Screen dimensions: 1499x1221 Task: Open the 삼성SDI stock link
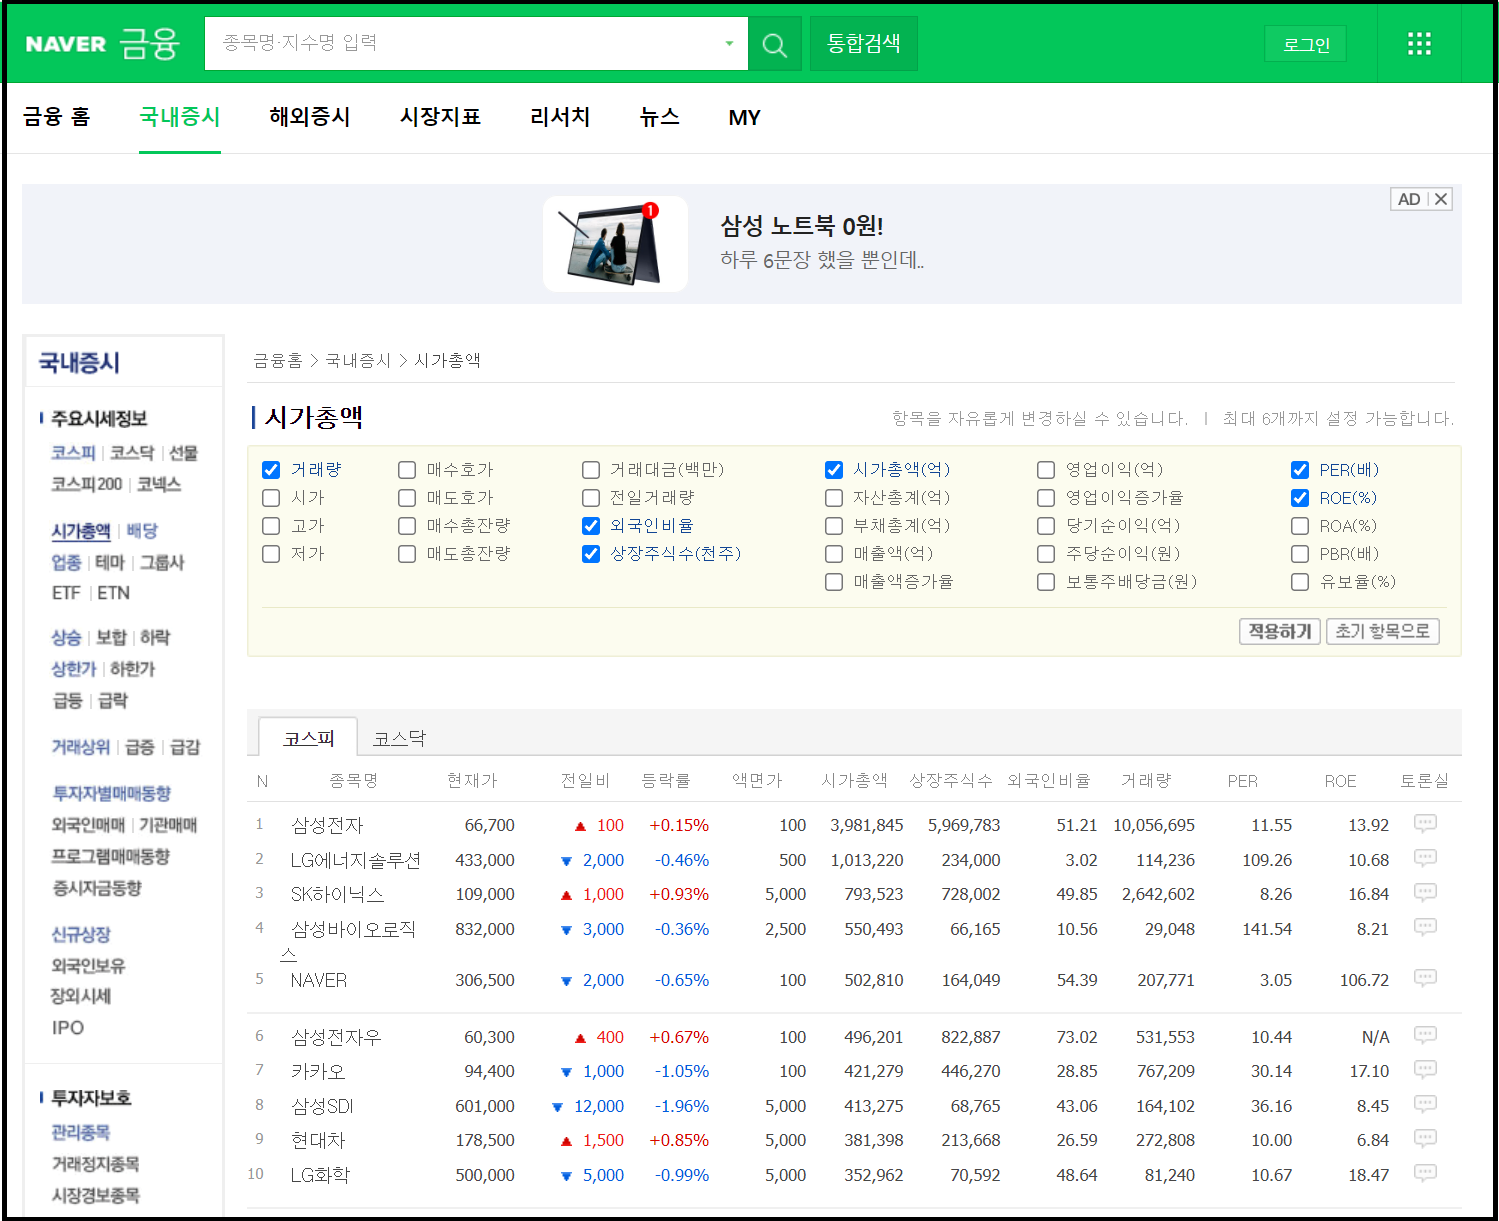tap(322, 1106)
